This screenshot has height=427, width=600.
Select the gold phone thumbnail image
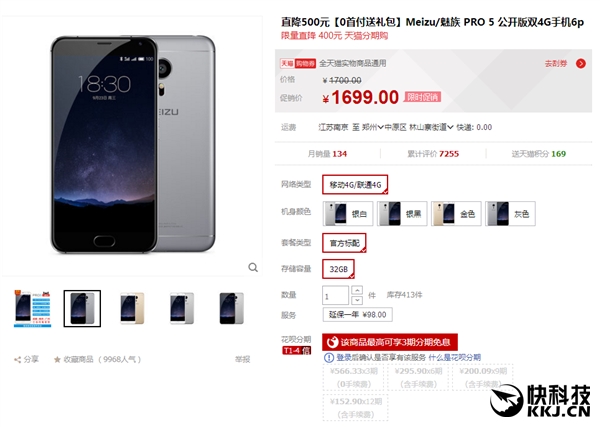(132, 308)
